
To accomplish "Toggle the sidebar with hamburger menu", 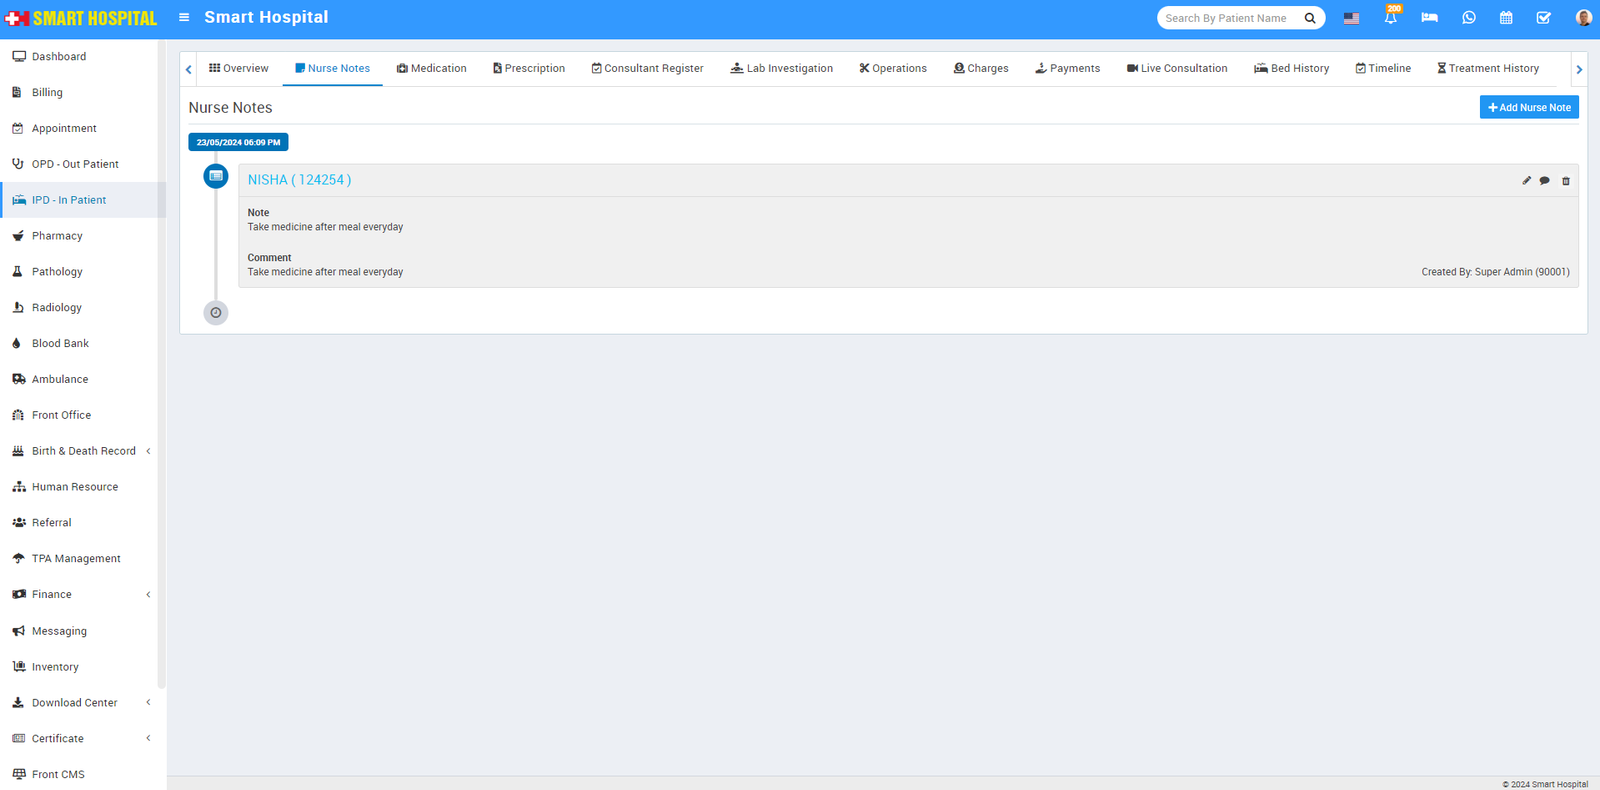I will [x=184, y=17].
